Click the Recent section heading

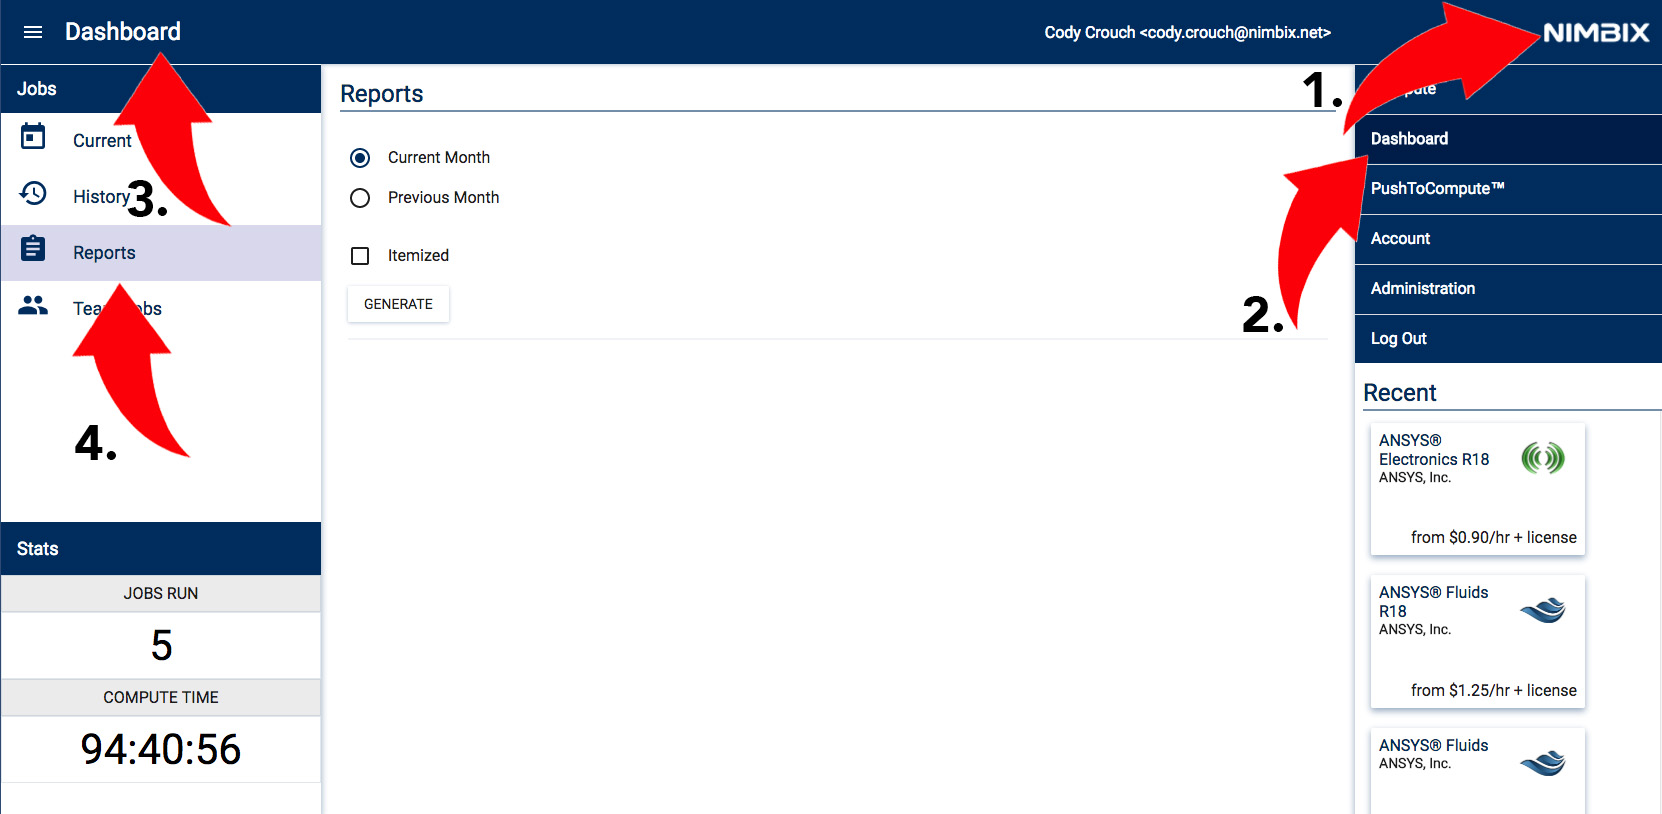(x=1399, y=393)
